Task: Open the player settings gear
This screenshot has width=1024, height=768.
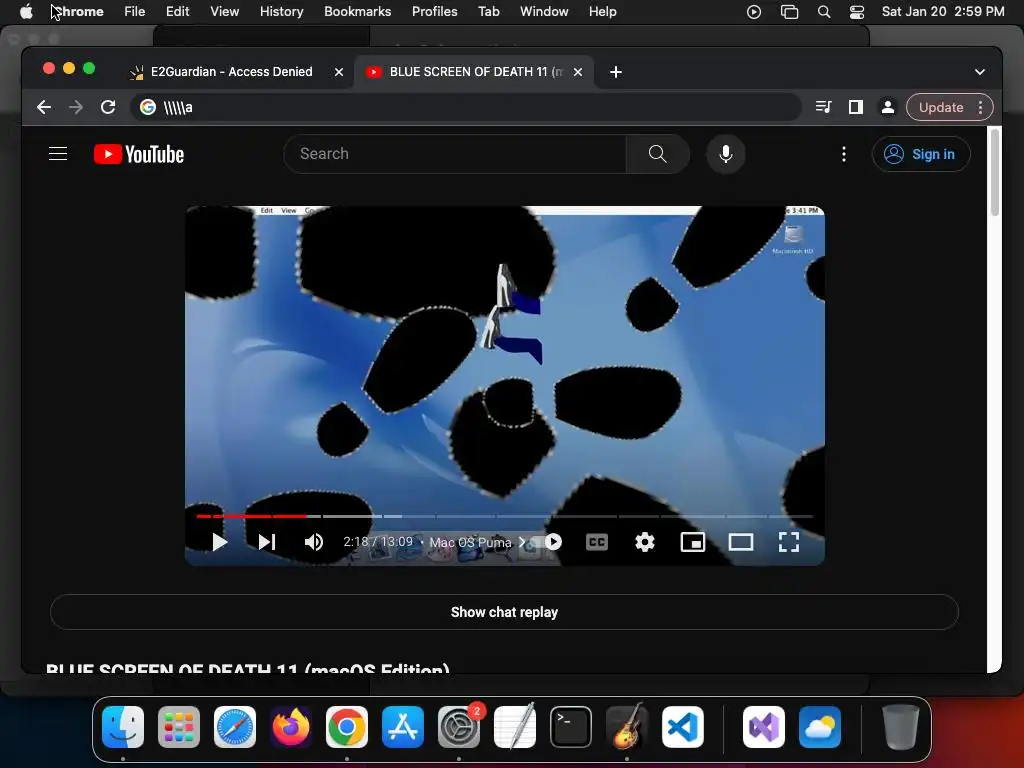Action: coord(645,542)
